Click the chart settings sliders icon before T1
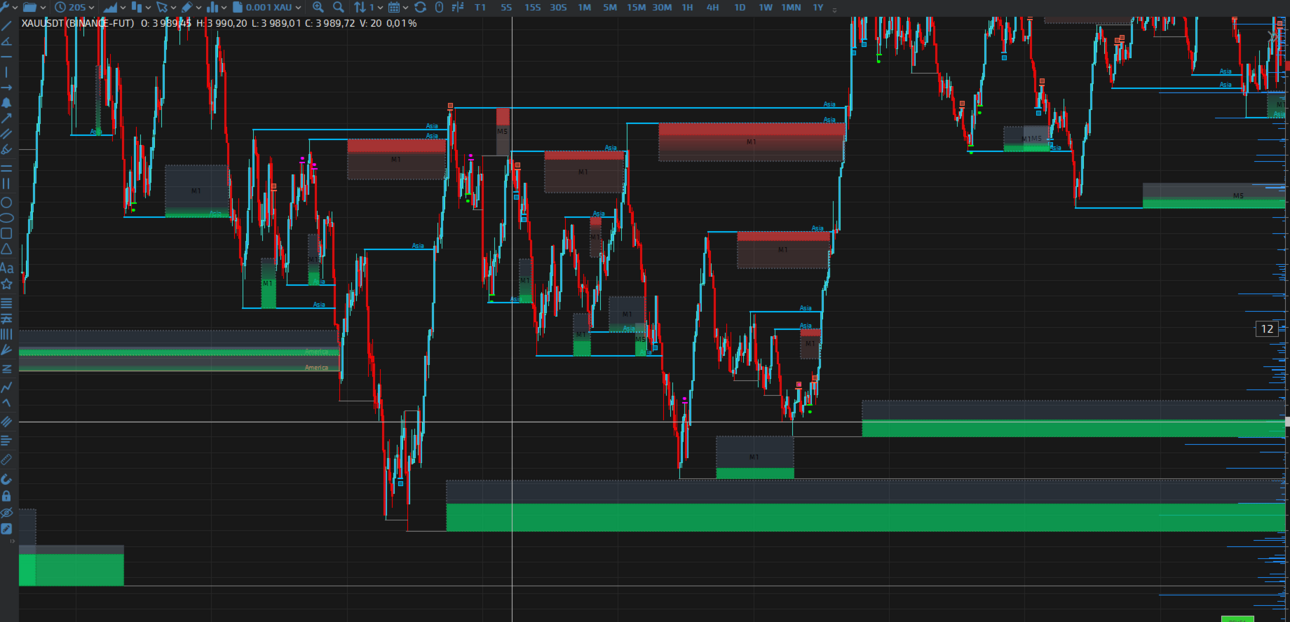The width and height of the screenshot is (1290, 622). point(458,7)
